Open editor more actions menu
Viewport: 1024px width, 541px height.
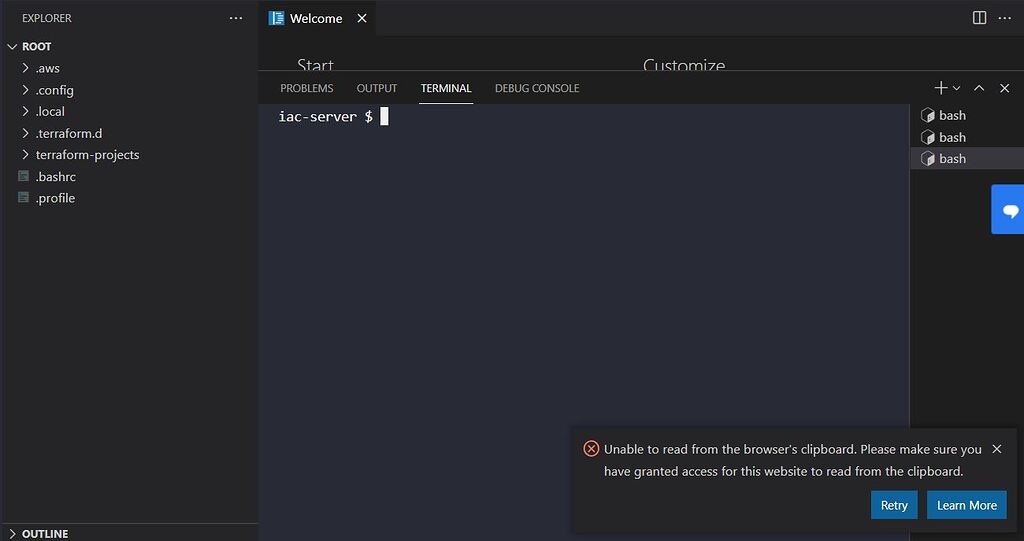click(x=1004, y=18)
